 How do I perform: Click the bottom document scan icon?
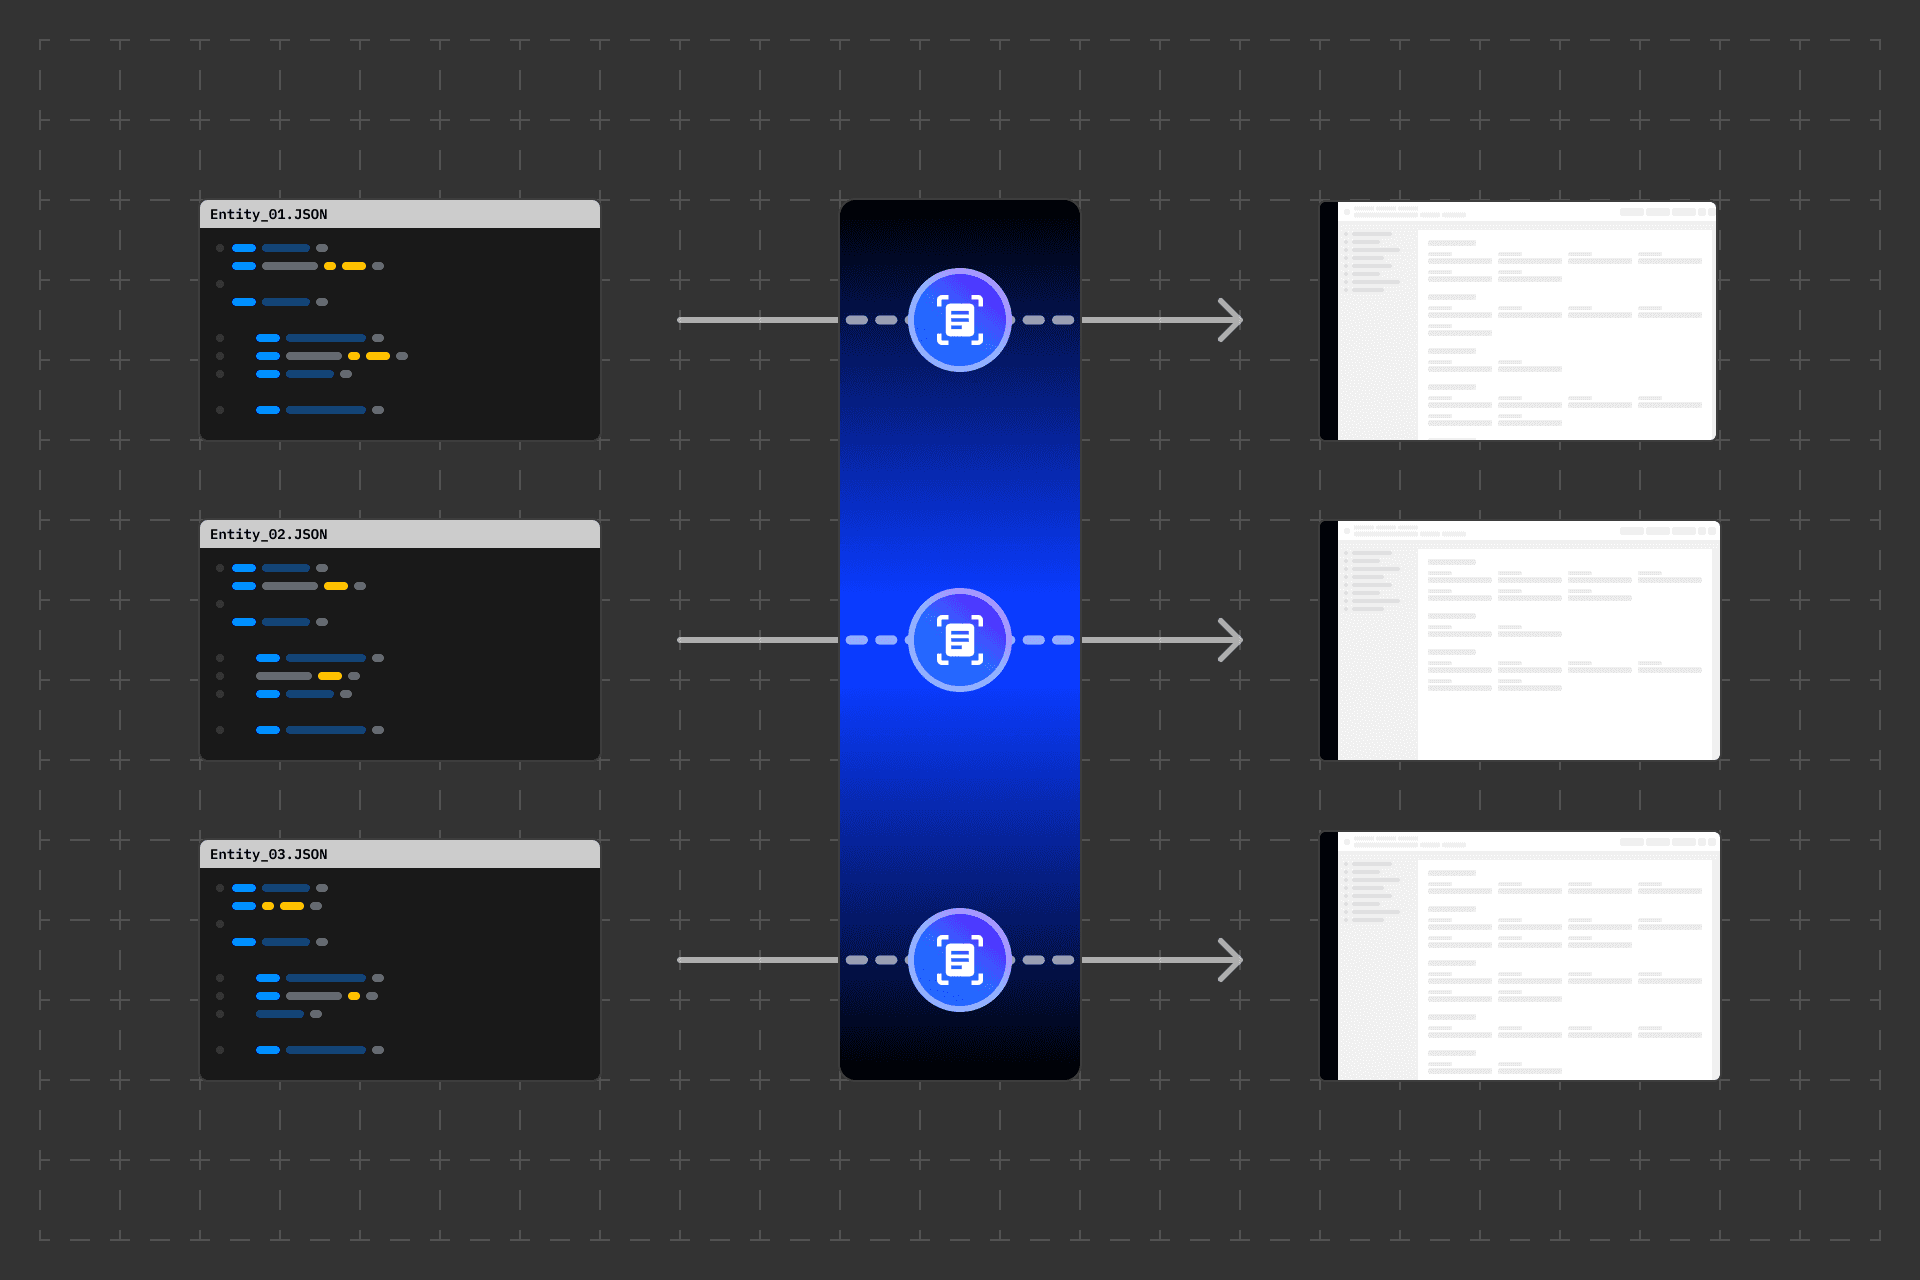tap(960, 960)
